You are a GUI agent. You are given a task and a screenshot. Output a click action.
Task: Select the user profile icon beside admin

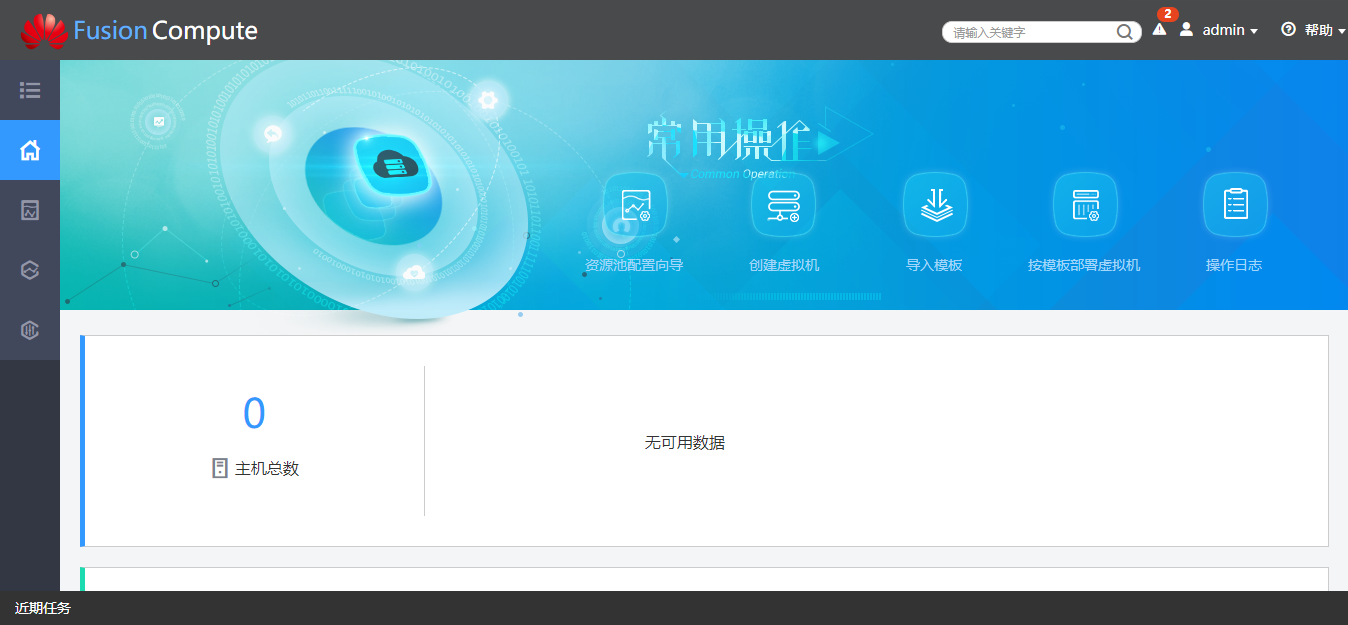pos(1186,30)
